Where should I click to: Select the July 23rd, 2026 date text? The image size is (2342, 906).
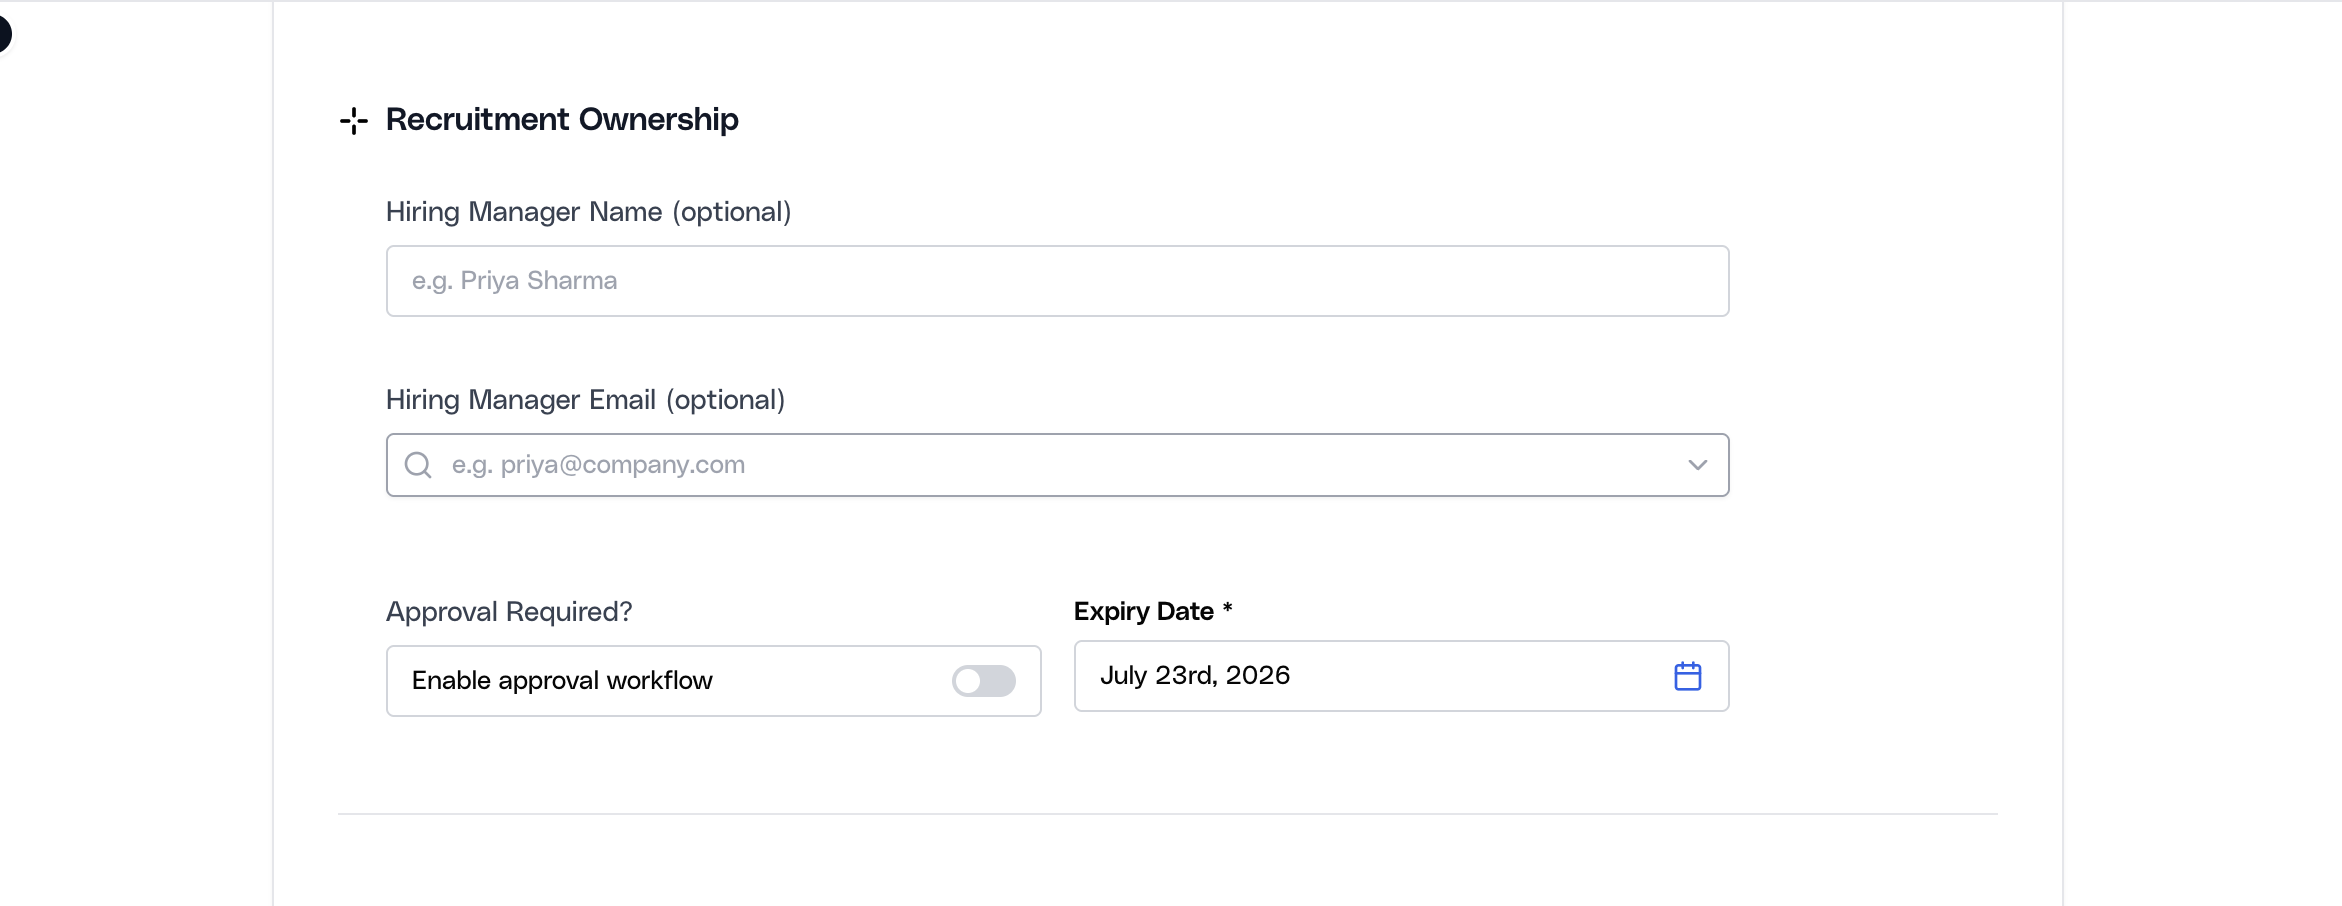(x=1195, y=676)
